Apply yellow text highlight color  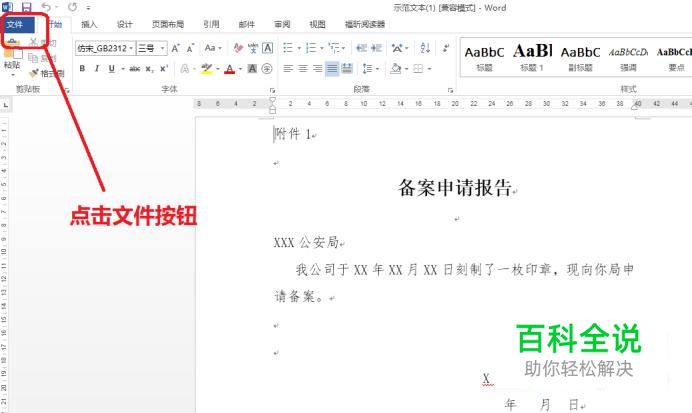206,69
